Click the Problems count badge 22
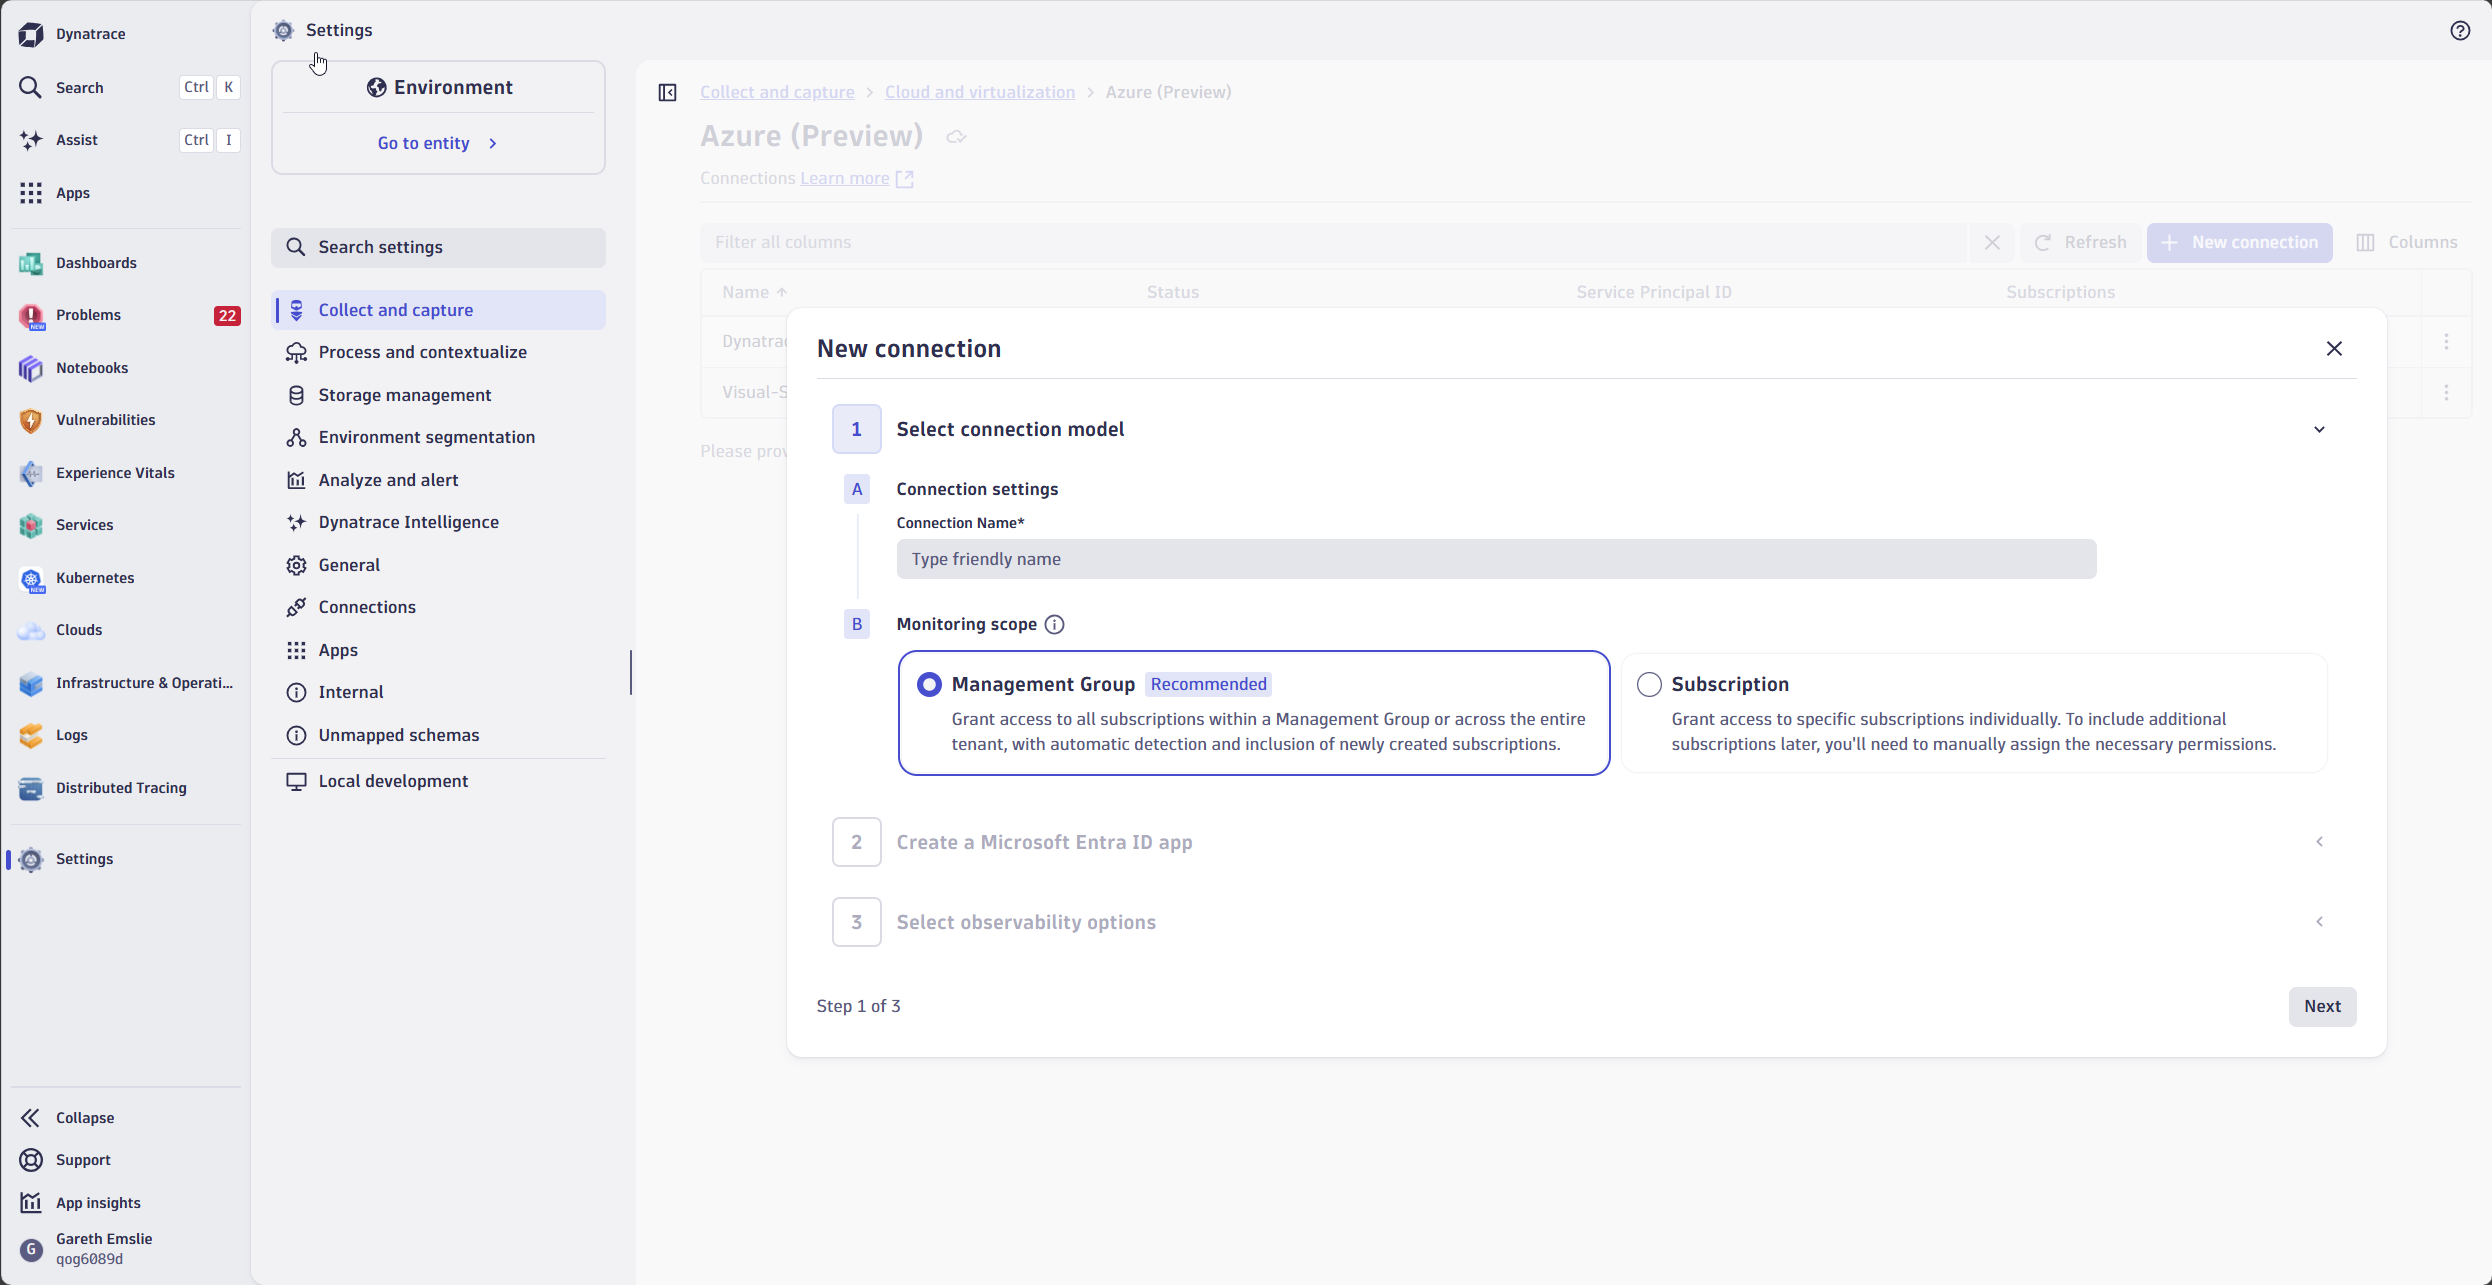 [x=227, y=316]
